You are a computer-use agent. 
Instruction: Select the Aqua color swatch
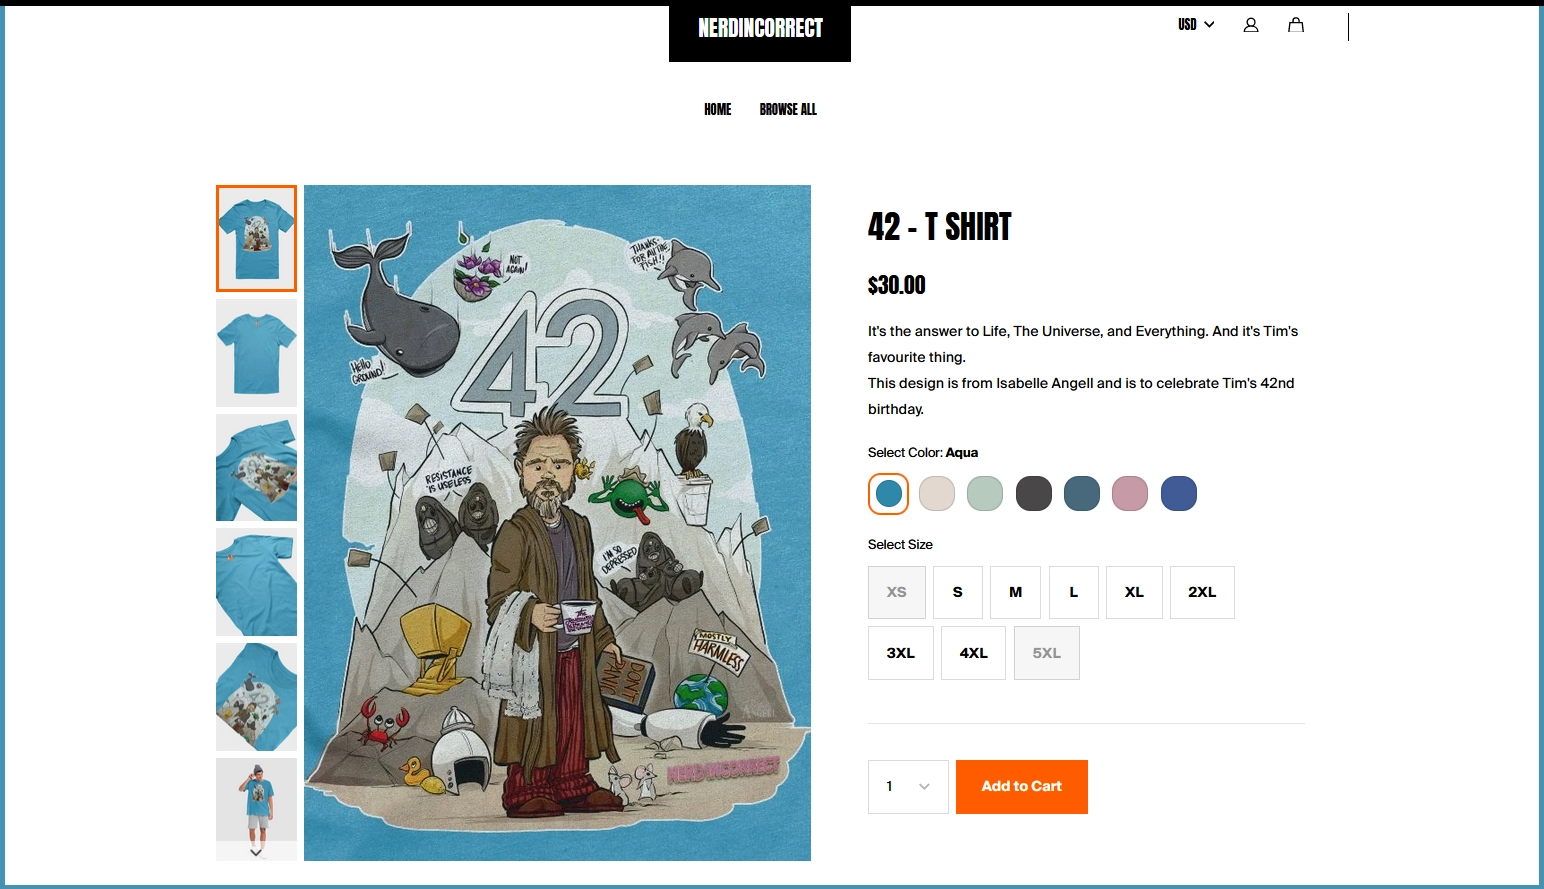tap(887, 493)
